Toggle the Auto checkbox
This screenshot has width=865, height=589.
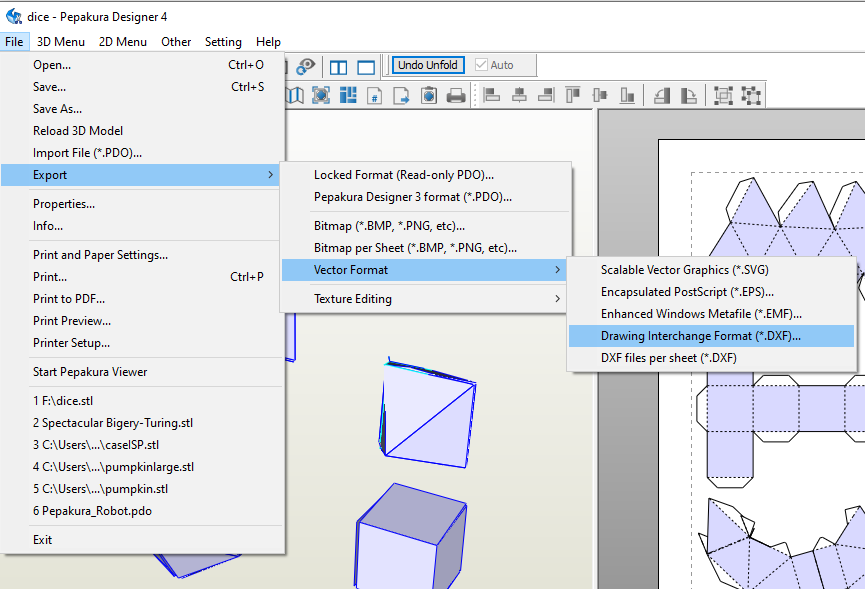pos(481,65)
